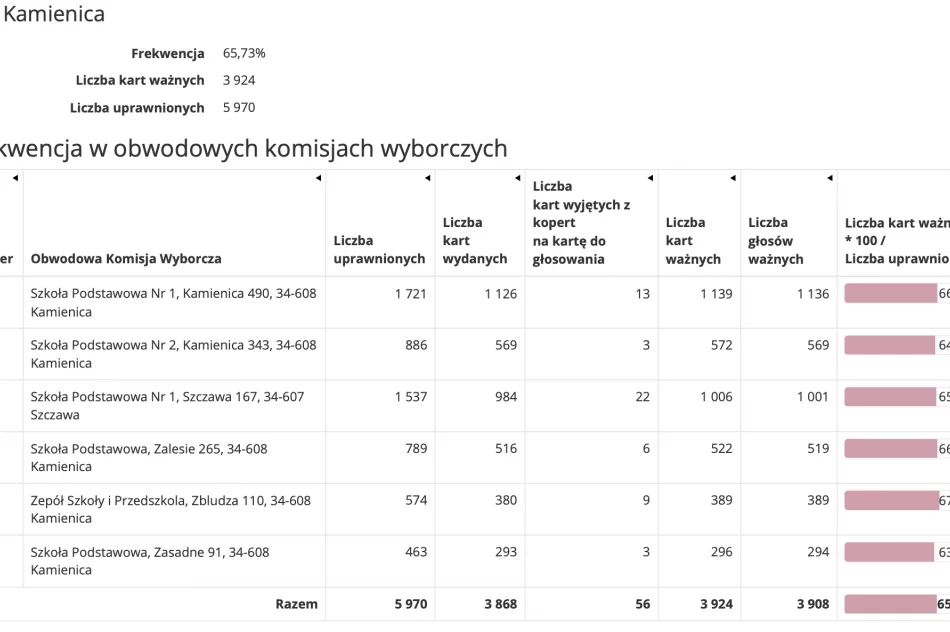The width and height of the screenshot is (950, 632).
Task: Sort the Liczba głosów ważnych column
Action: tap(830, 177)
